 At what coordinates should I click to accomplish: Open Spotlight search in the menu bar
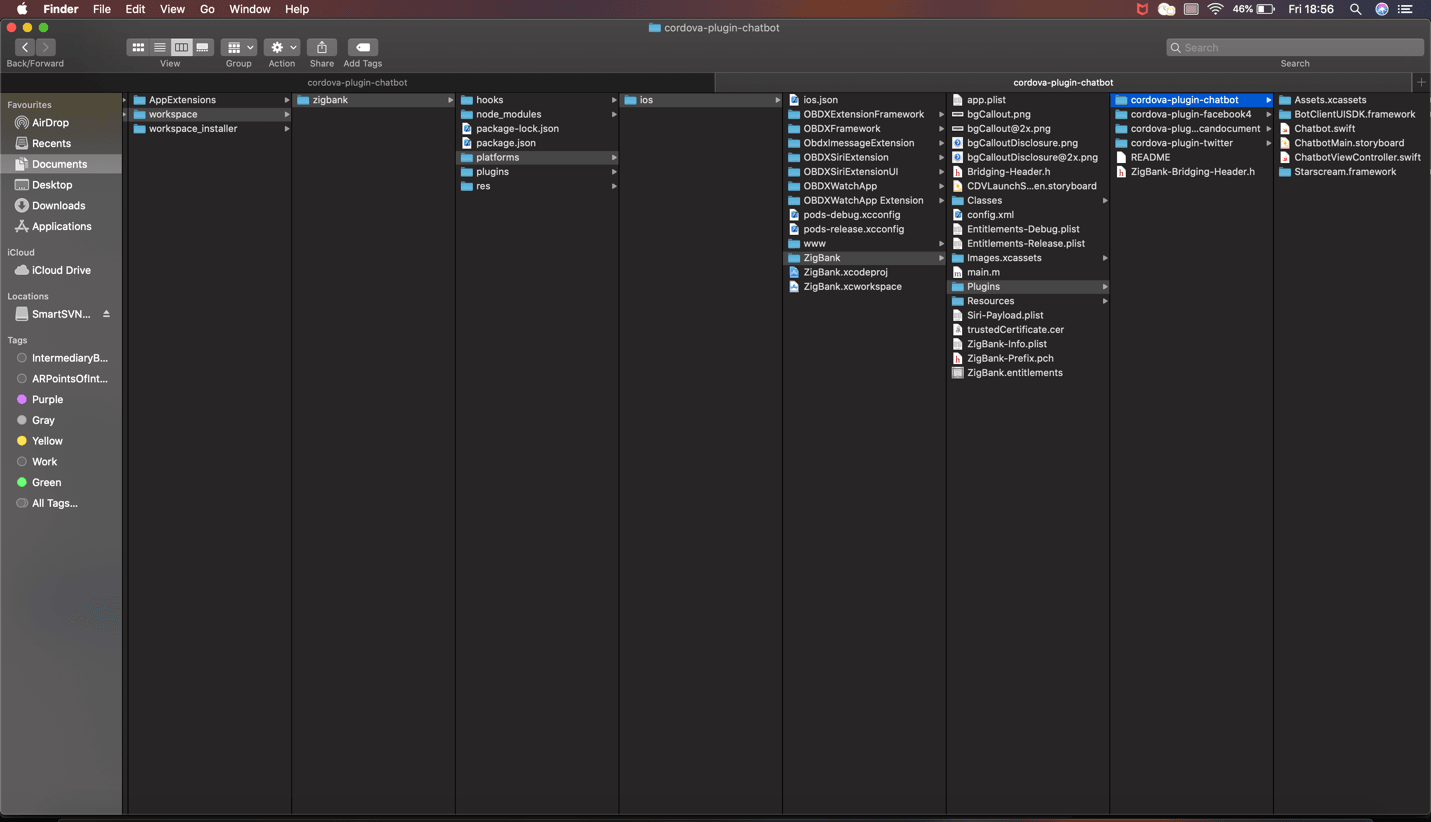coord(1355,9)
